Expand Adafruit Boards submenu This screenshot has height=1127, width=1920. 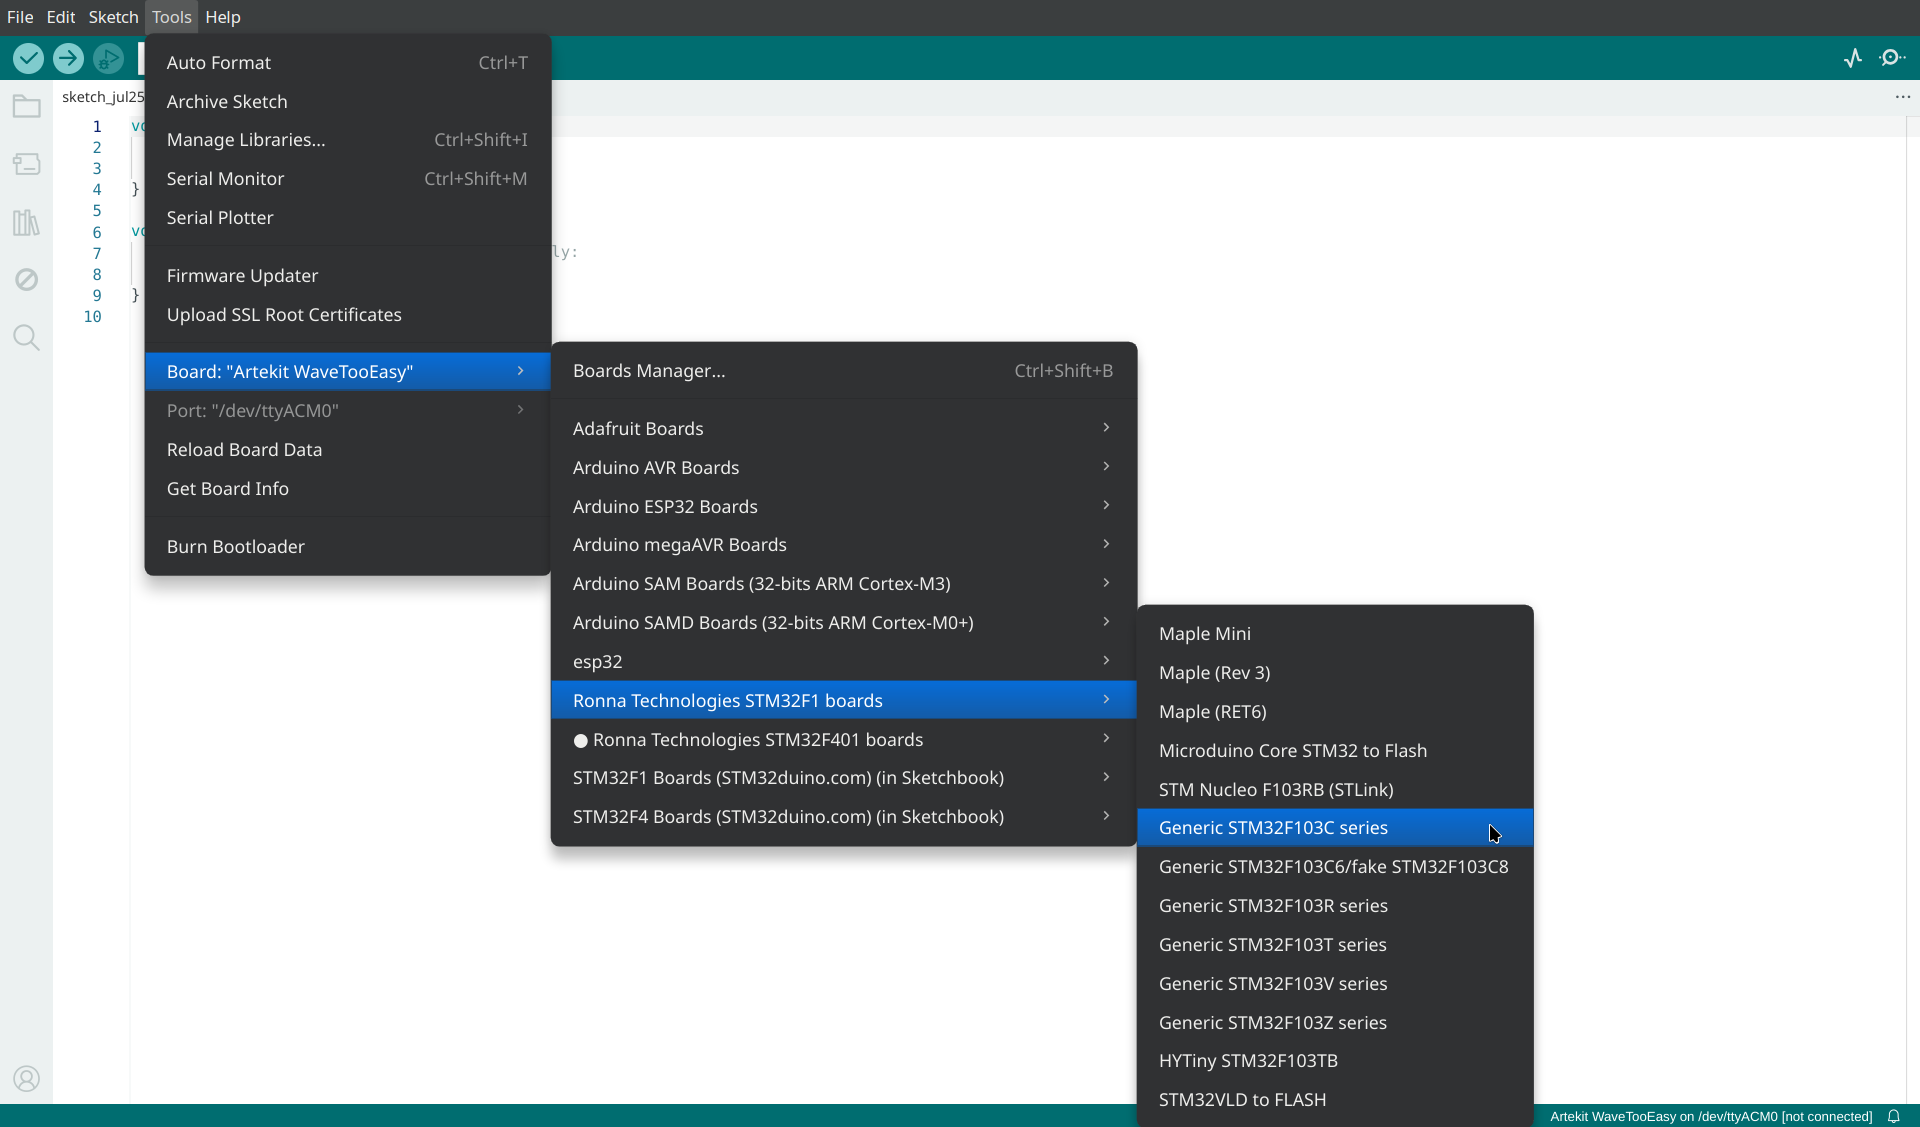843,428
